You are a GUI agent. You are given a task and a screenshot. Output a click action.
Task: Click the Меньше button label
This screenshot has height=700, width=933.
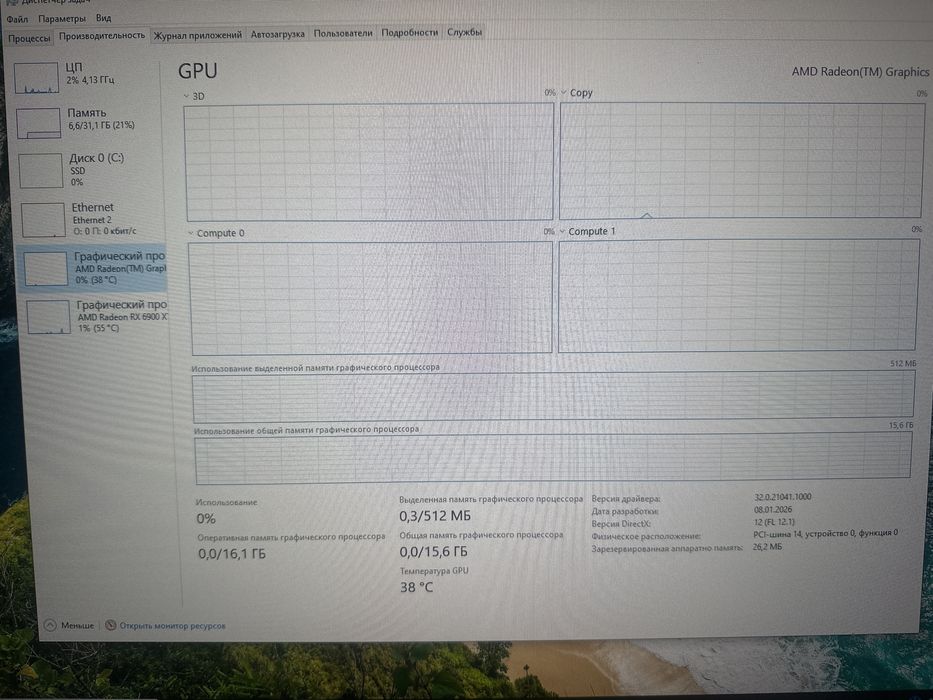click(x=77, y=626)
